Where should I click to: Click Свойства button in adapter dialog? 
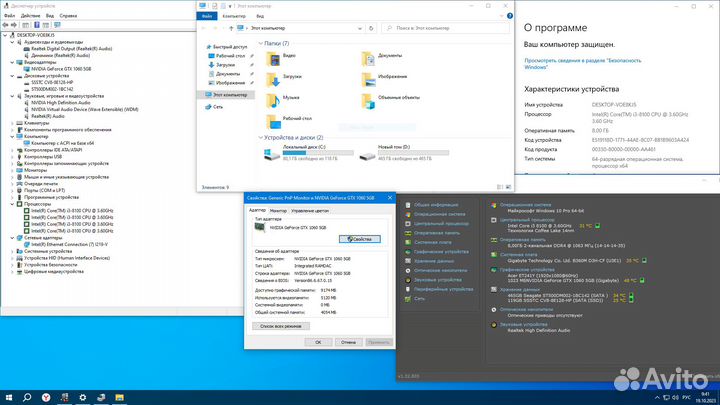(360, 239)
